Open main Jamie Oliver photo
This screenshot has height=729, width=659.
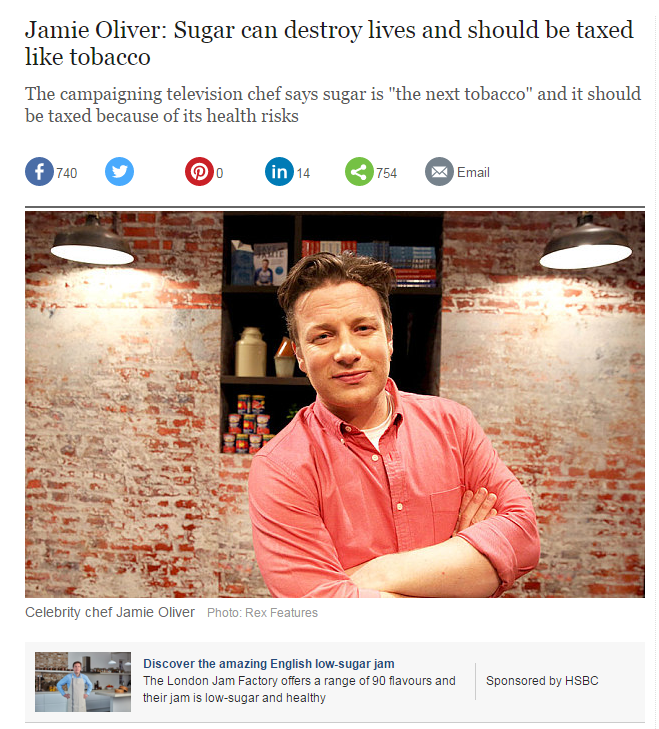[x=335, y=404]
